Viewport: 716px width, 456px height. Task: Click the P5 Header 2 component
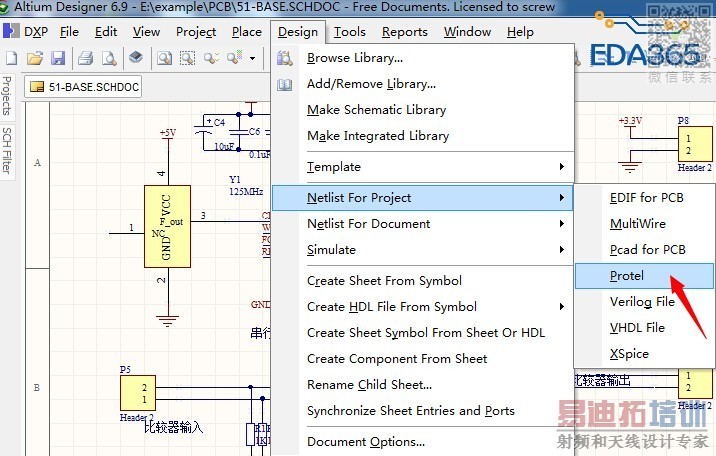pyautogui.click(x=138, y=393)
